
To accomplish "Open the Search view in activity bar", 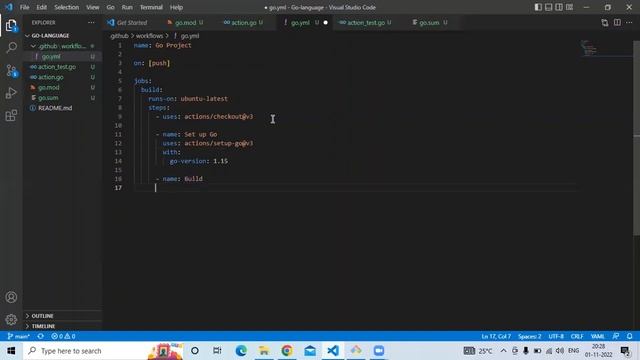I will (11, 47).
